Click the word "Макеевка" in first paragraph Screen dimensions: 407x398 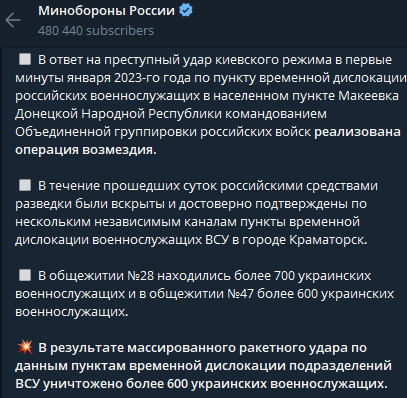click(368, 96)
